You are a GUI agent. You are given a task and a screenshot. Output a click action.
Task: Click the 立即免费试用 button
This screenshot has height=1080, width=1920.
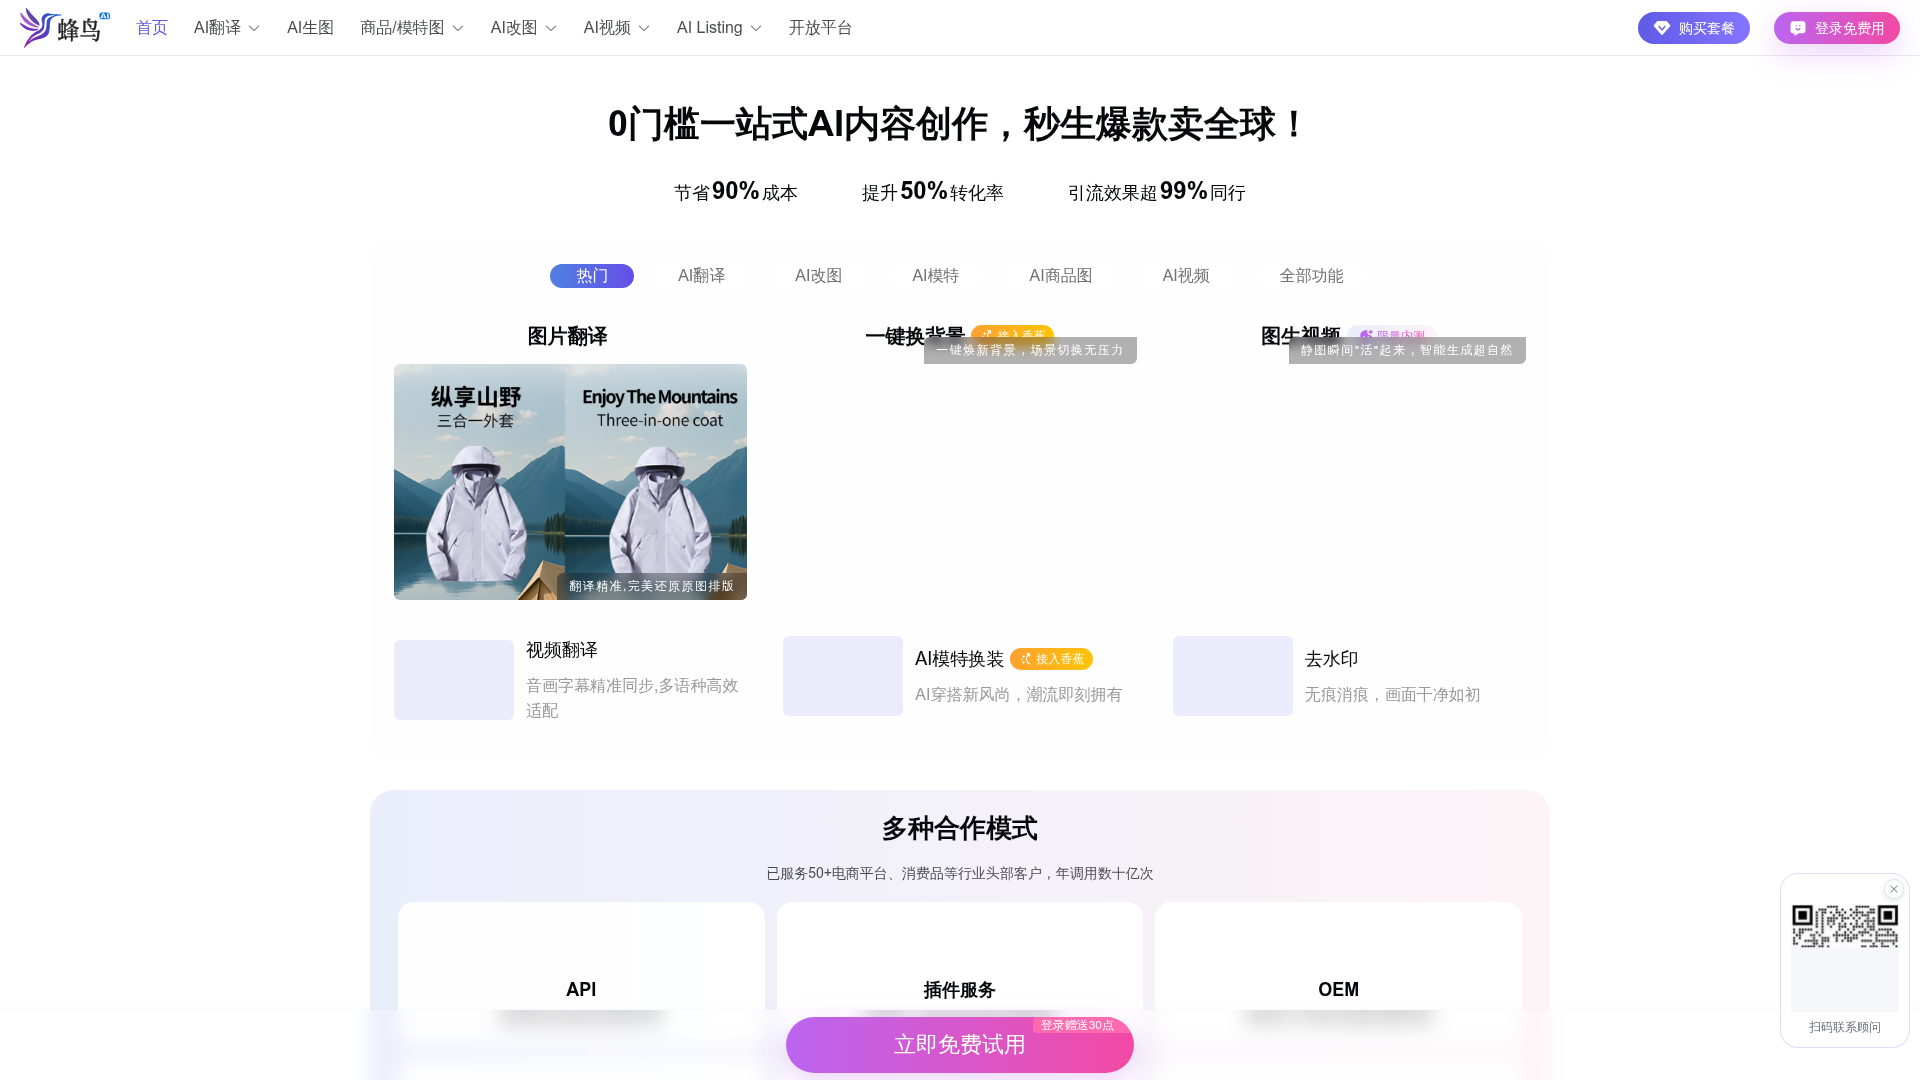959,1045
